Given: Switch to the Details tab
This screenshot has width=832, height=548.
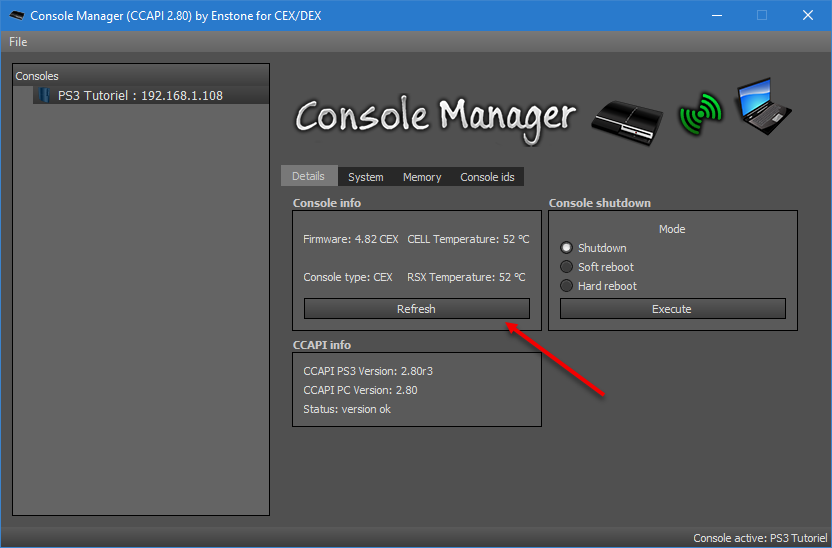Looking at the screenshot, I should tap(308, 176).
